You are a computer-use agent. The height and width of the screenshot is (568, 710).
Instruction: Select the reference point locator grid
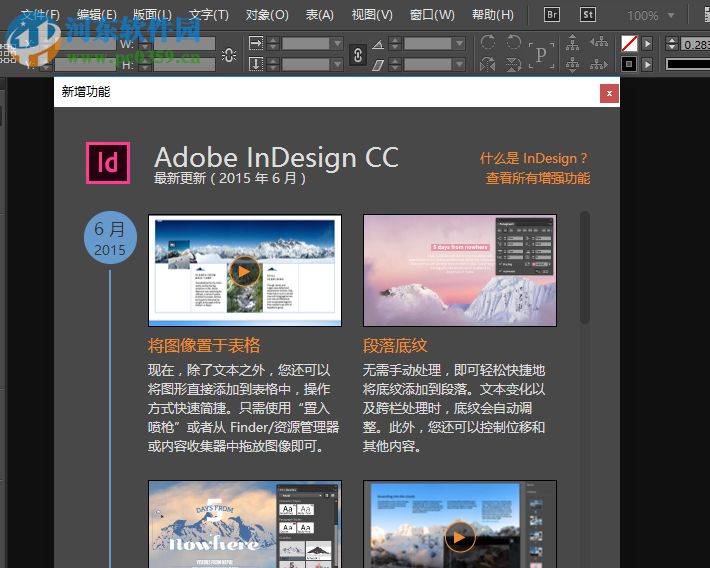pyautogui.click(x=8, y=54)
